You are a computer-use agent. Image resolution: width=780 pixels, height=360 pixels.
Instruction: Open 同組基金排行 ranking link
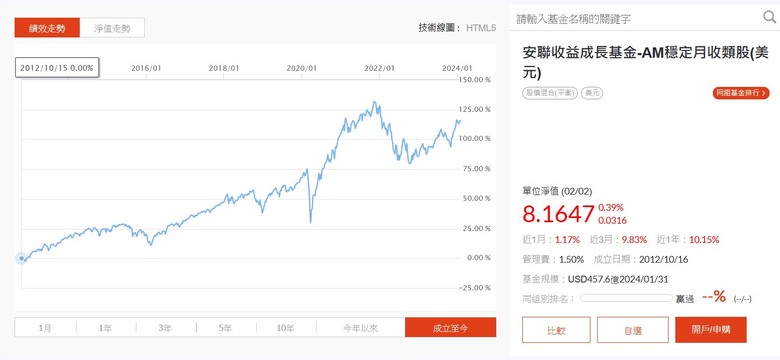point(741,93)
